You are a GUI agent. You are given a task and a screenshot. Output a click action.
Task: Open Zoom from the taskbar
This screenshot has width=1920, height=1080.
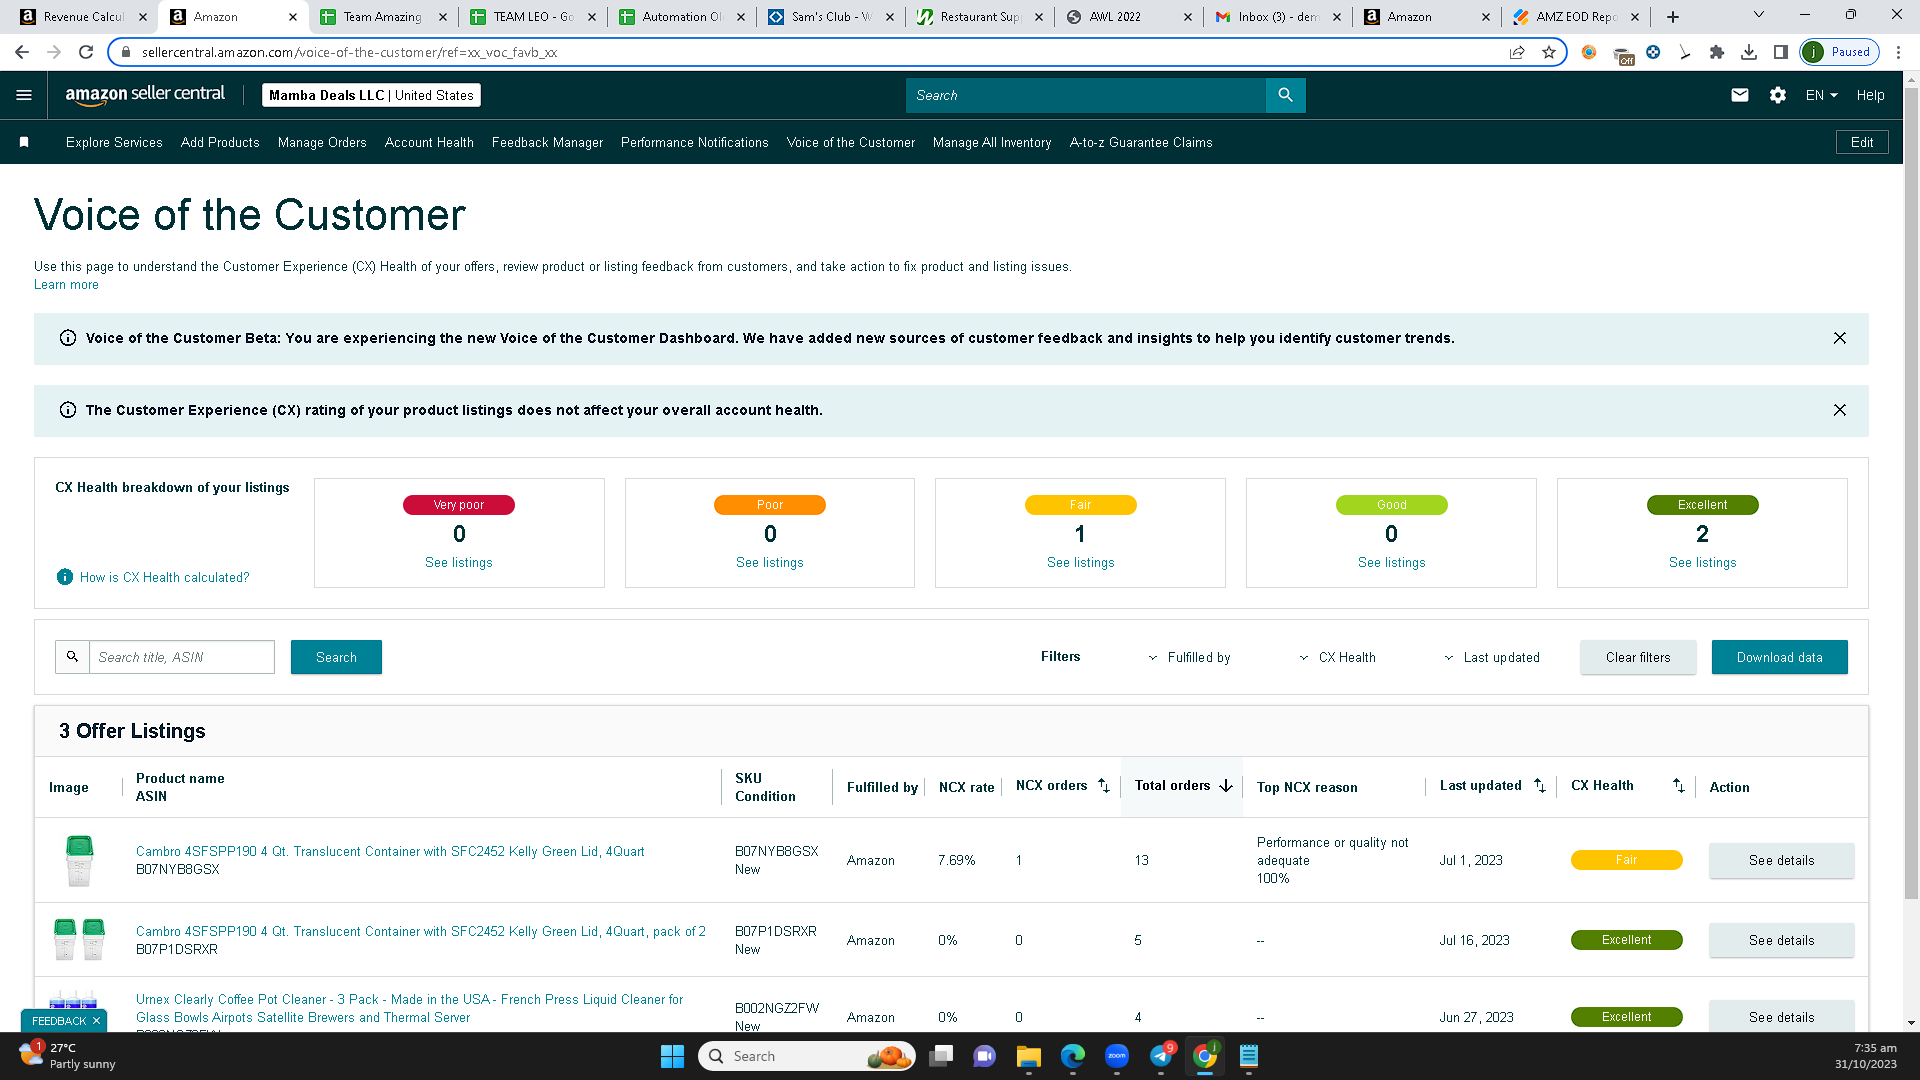pyautogui.click(x=1117, y=1056)
